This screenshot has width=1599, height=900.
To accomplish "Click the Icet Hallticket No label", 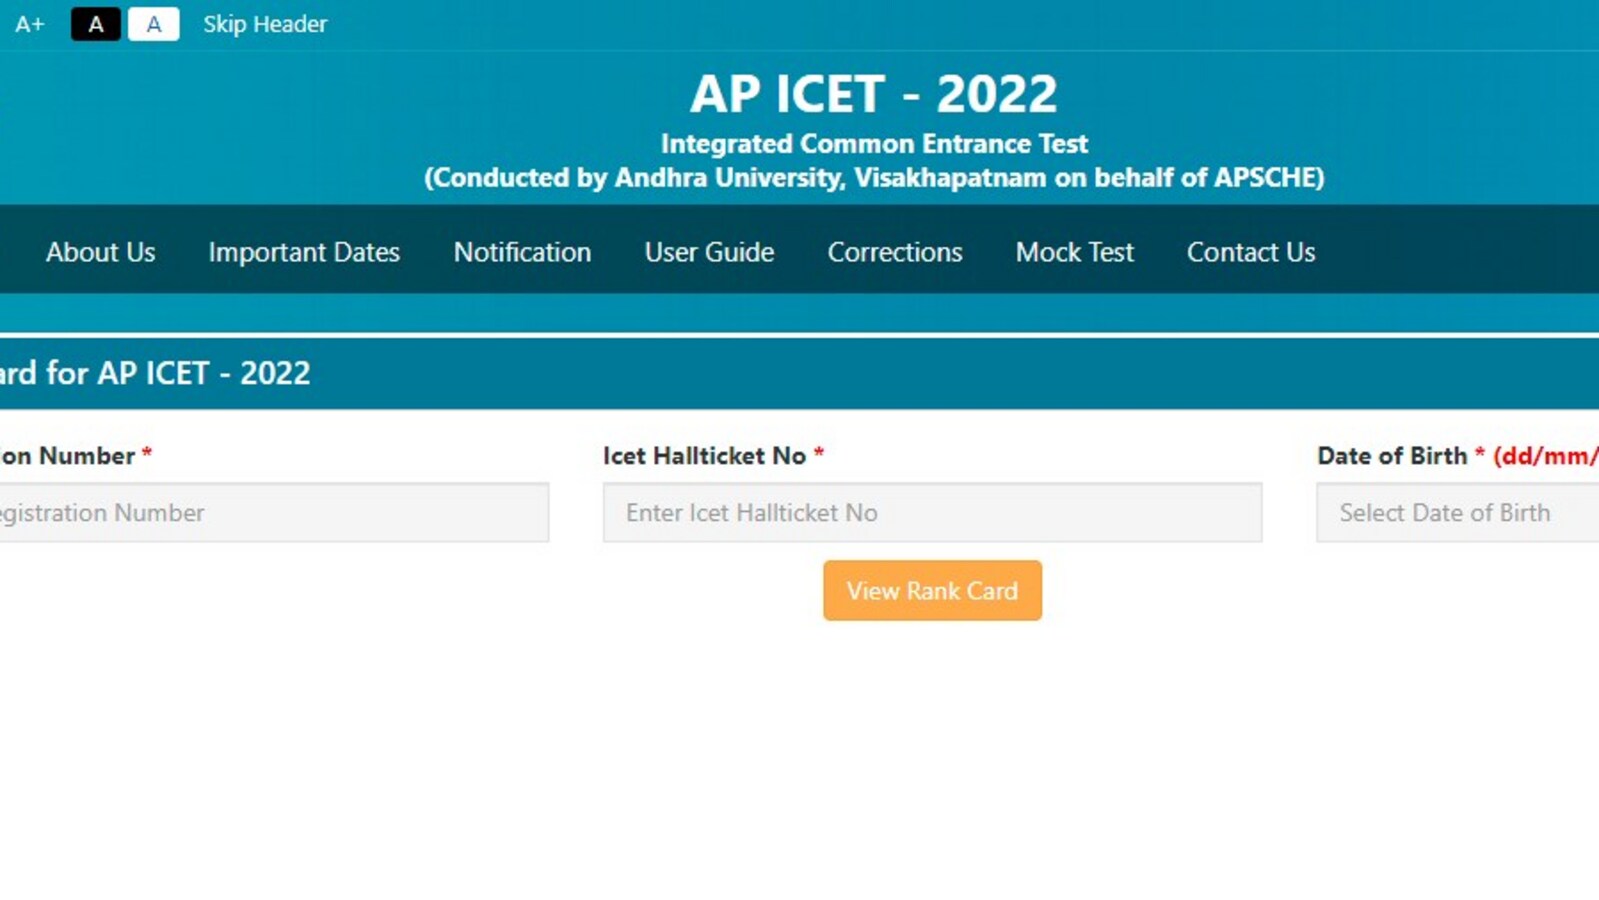I will tap(704, 456).
